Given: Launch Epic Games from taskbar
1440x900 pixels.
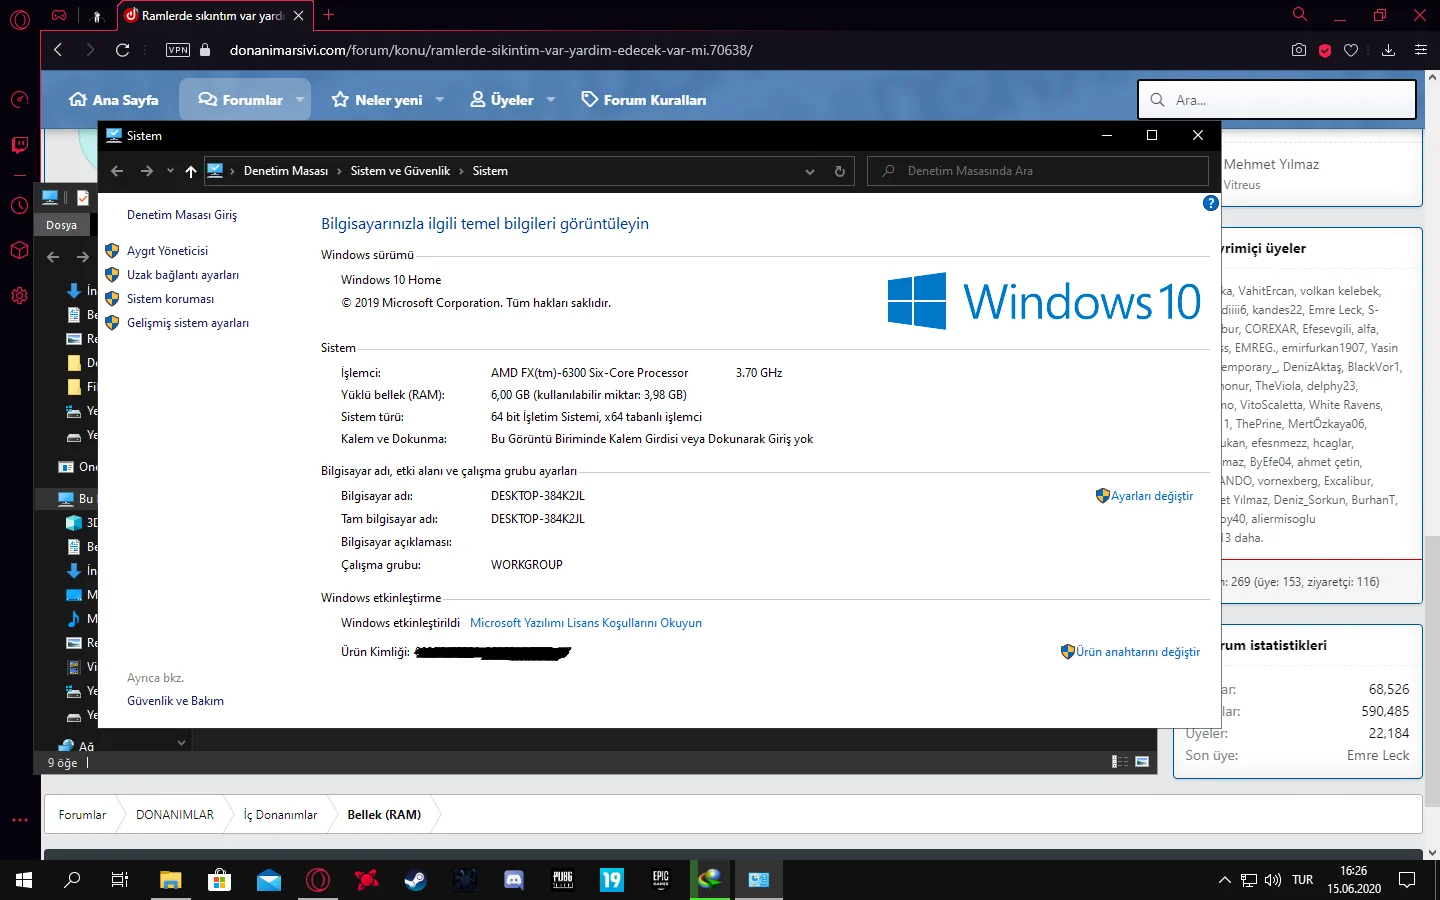Looking at the screenshot, I should tap(661, 880).
